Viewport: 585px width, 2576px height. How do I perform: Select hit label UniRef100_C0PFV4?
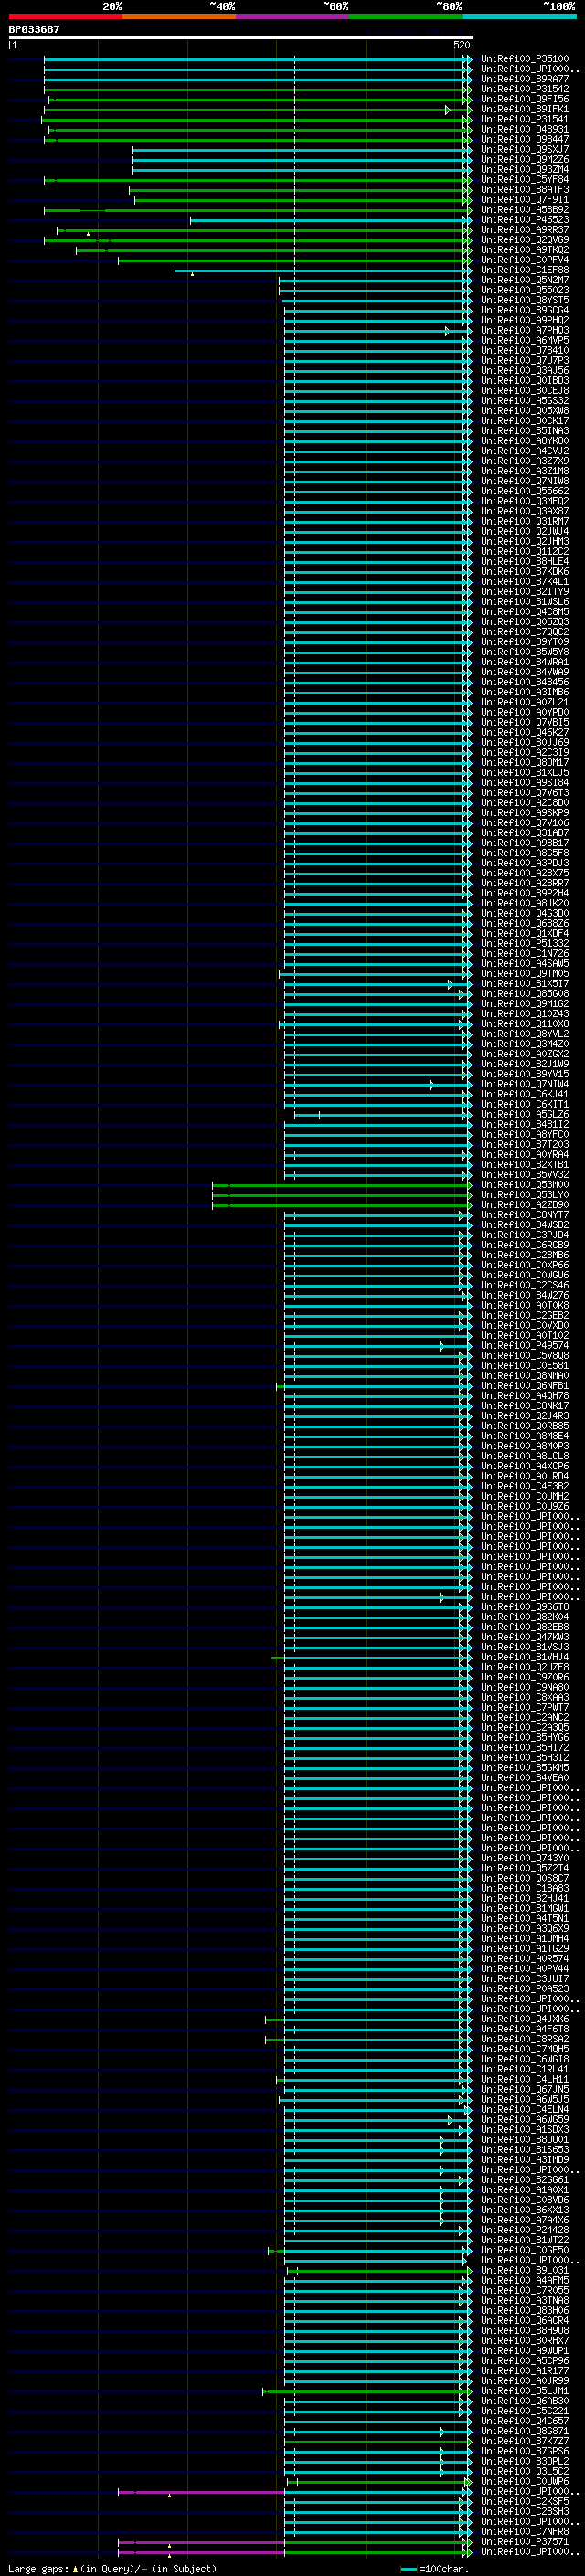[525, 260]
